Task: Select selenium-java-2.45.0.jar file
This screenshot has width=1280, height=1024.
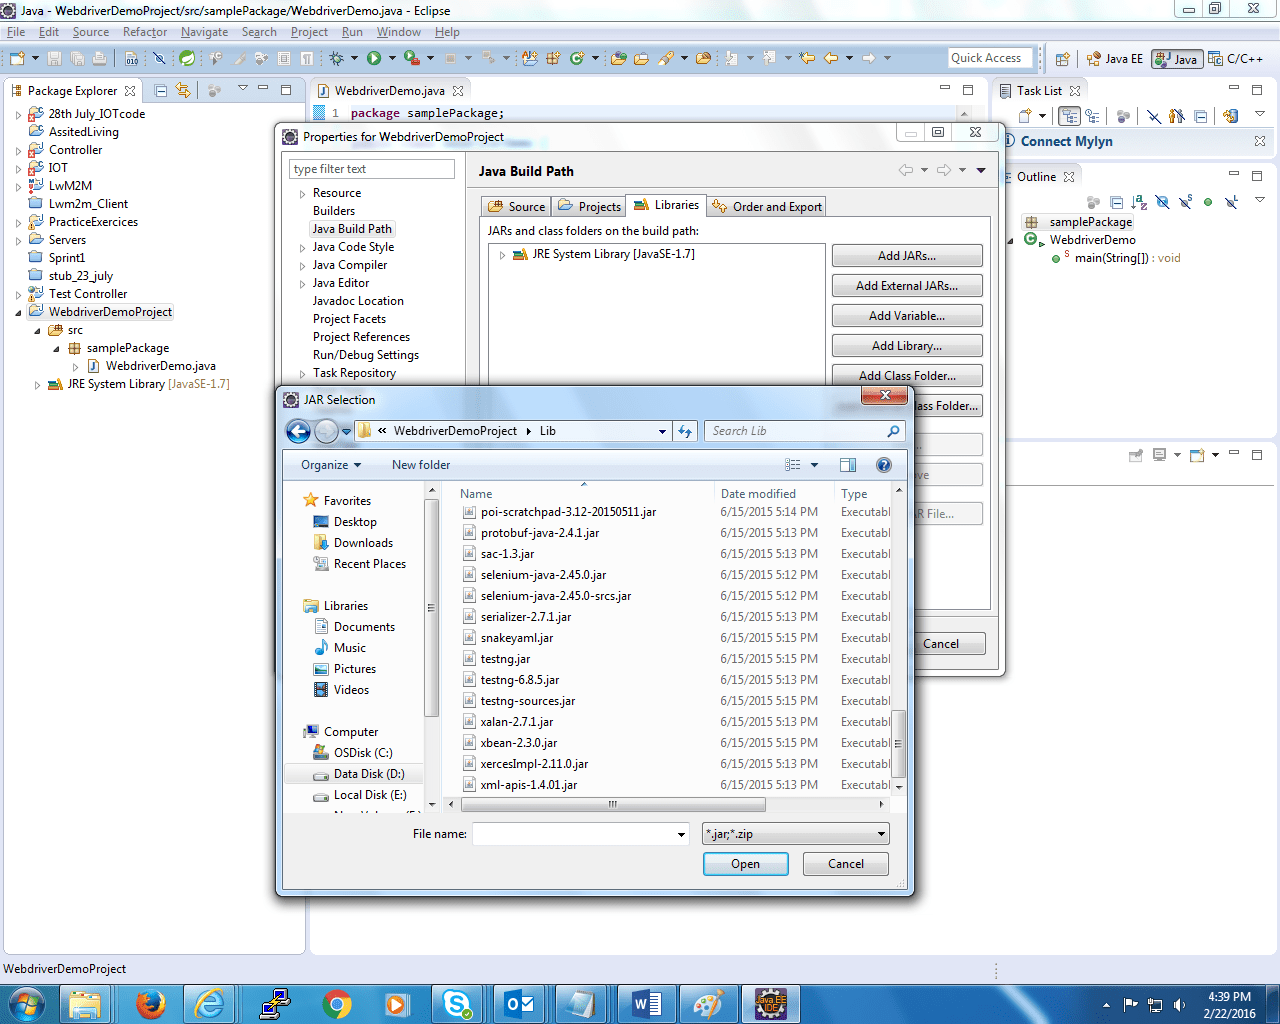Action: click(x=543, y=575)
